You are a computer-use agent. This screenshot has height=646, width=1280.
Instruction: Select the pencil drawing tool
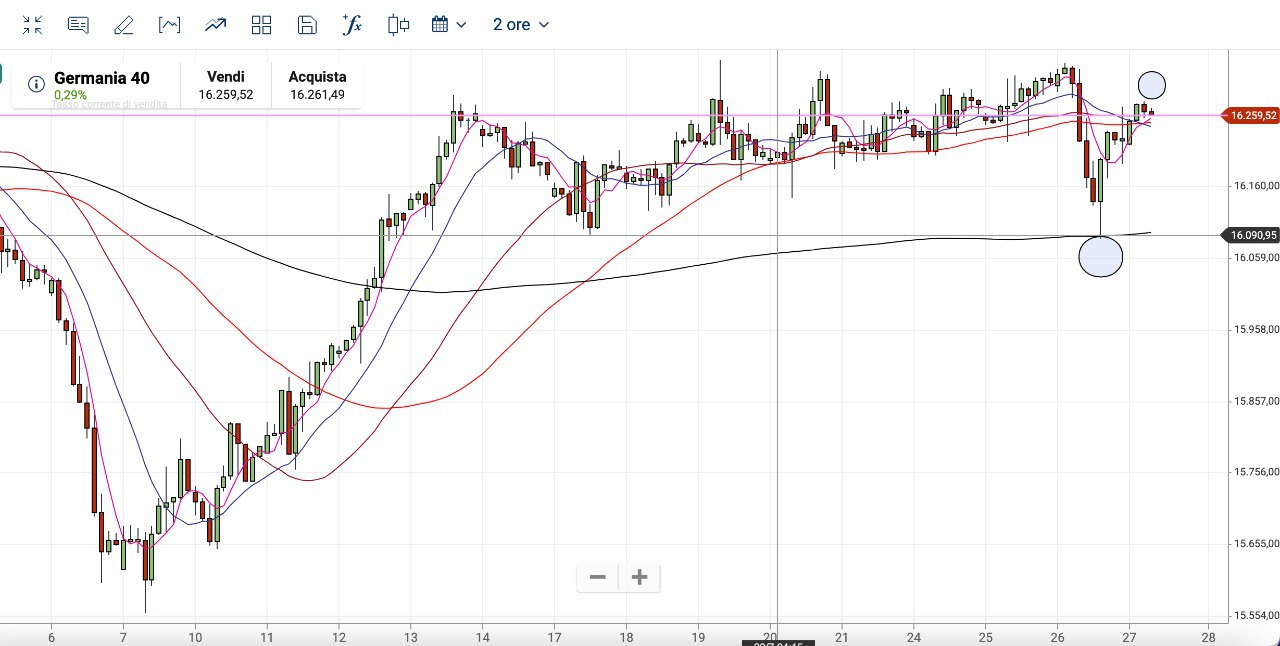click(124, 25)
